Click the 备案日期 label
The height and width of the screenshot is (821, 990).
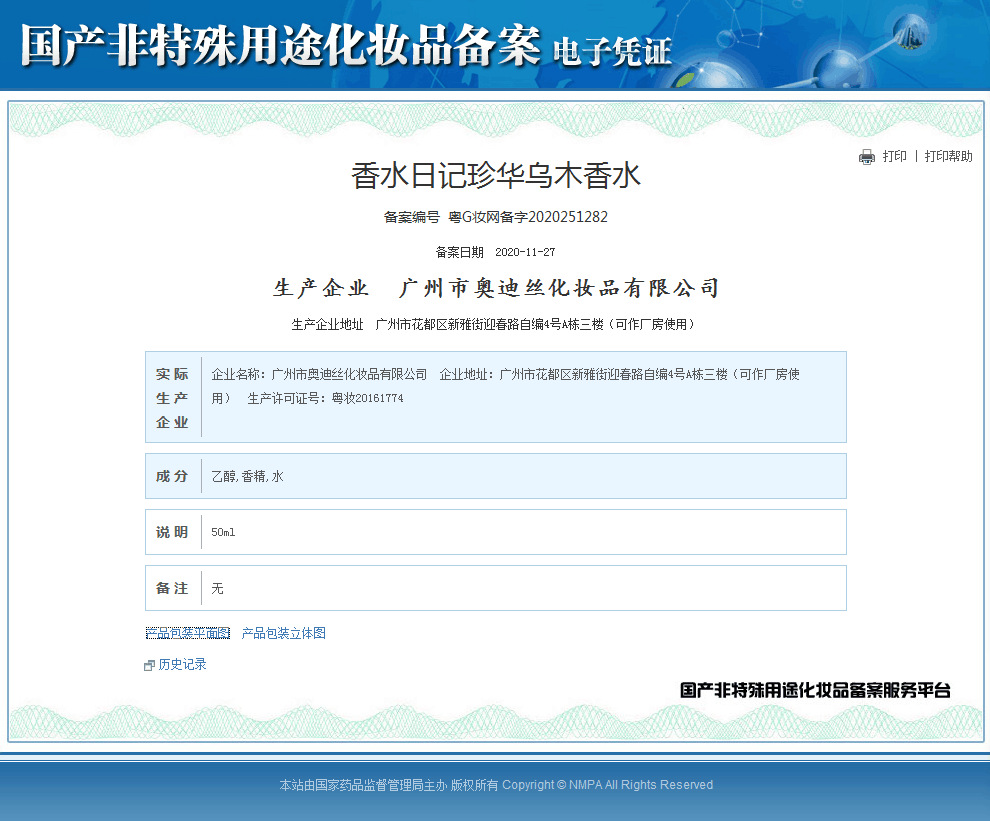[460, 252]
